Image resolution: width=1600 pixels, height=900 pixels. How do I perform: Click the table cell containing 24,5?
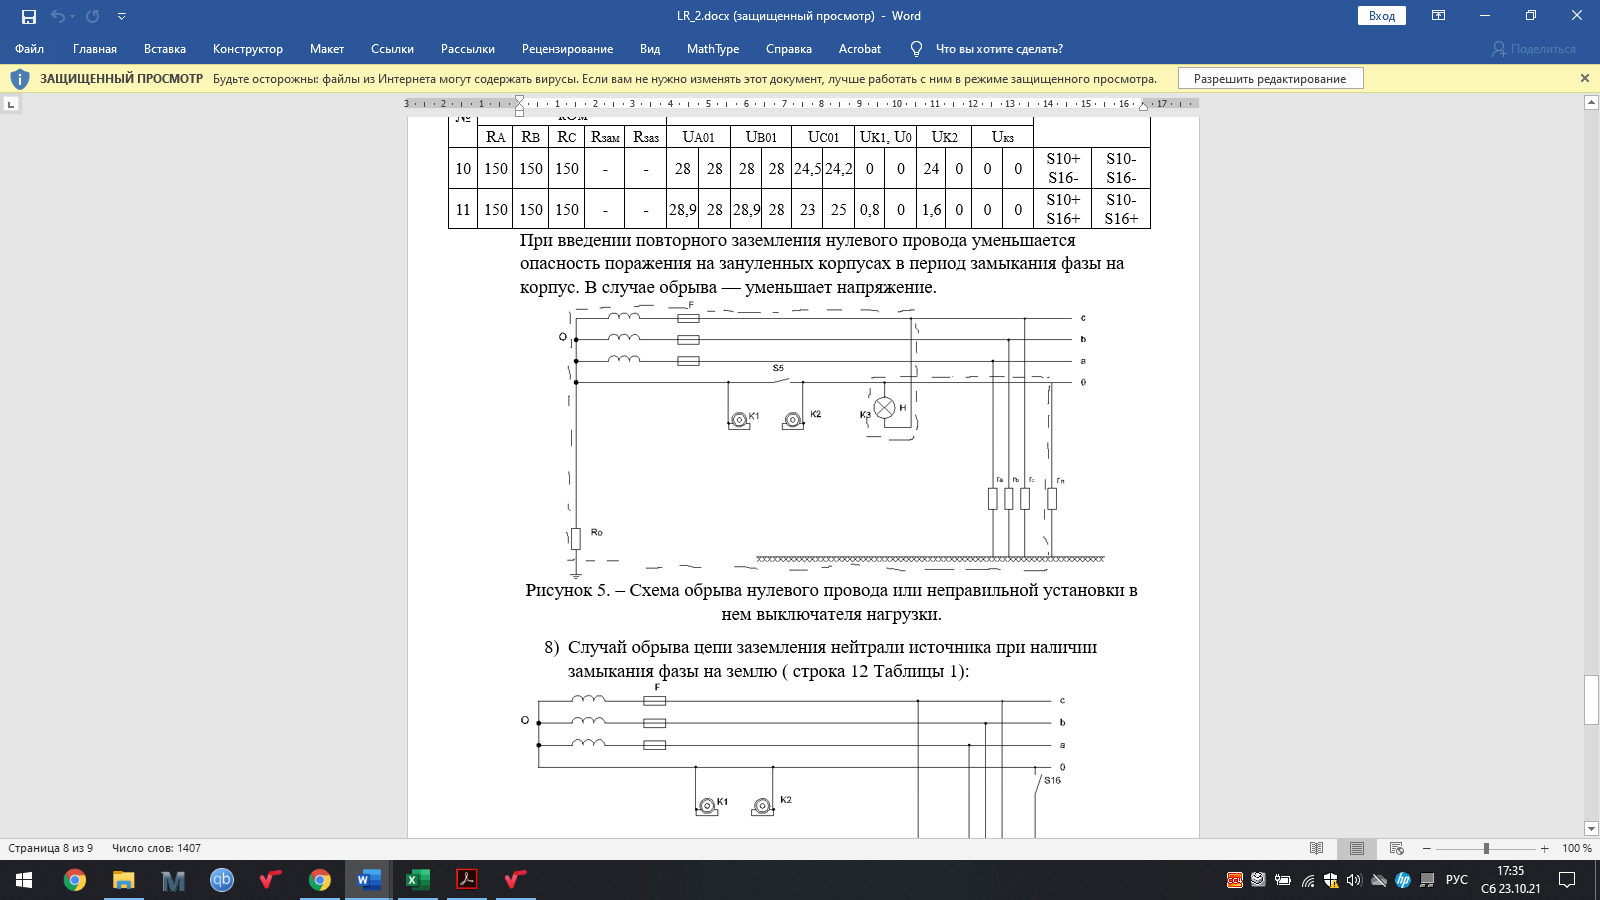tap(807, 169)
